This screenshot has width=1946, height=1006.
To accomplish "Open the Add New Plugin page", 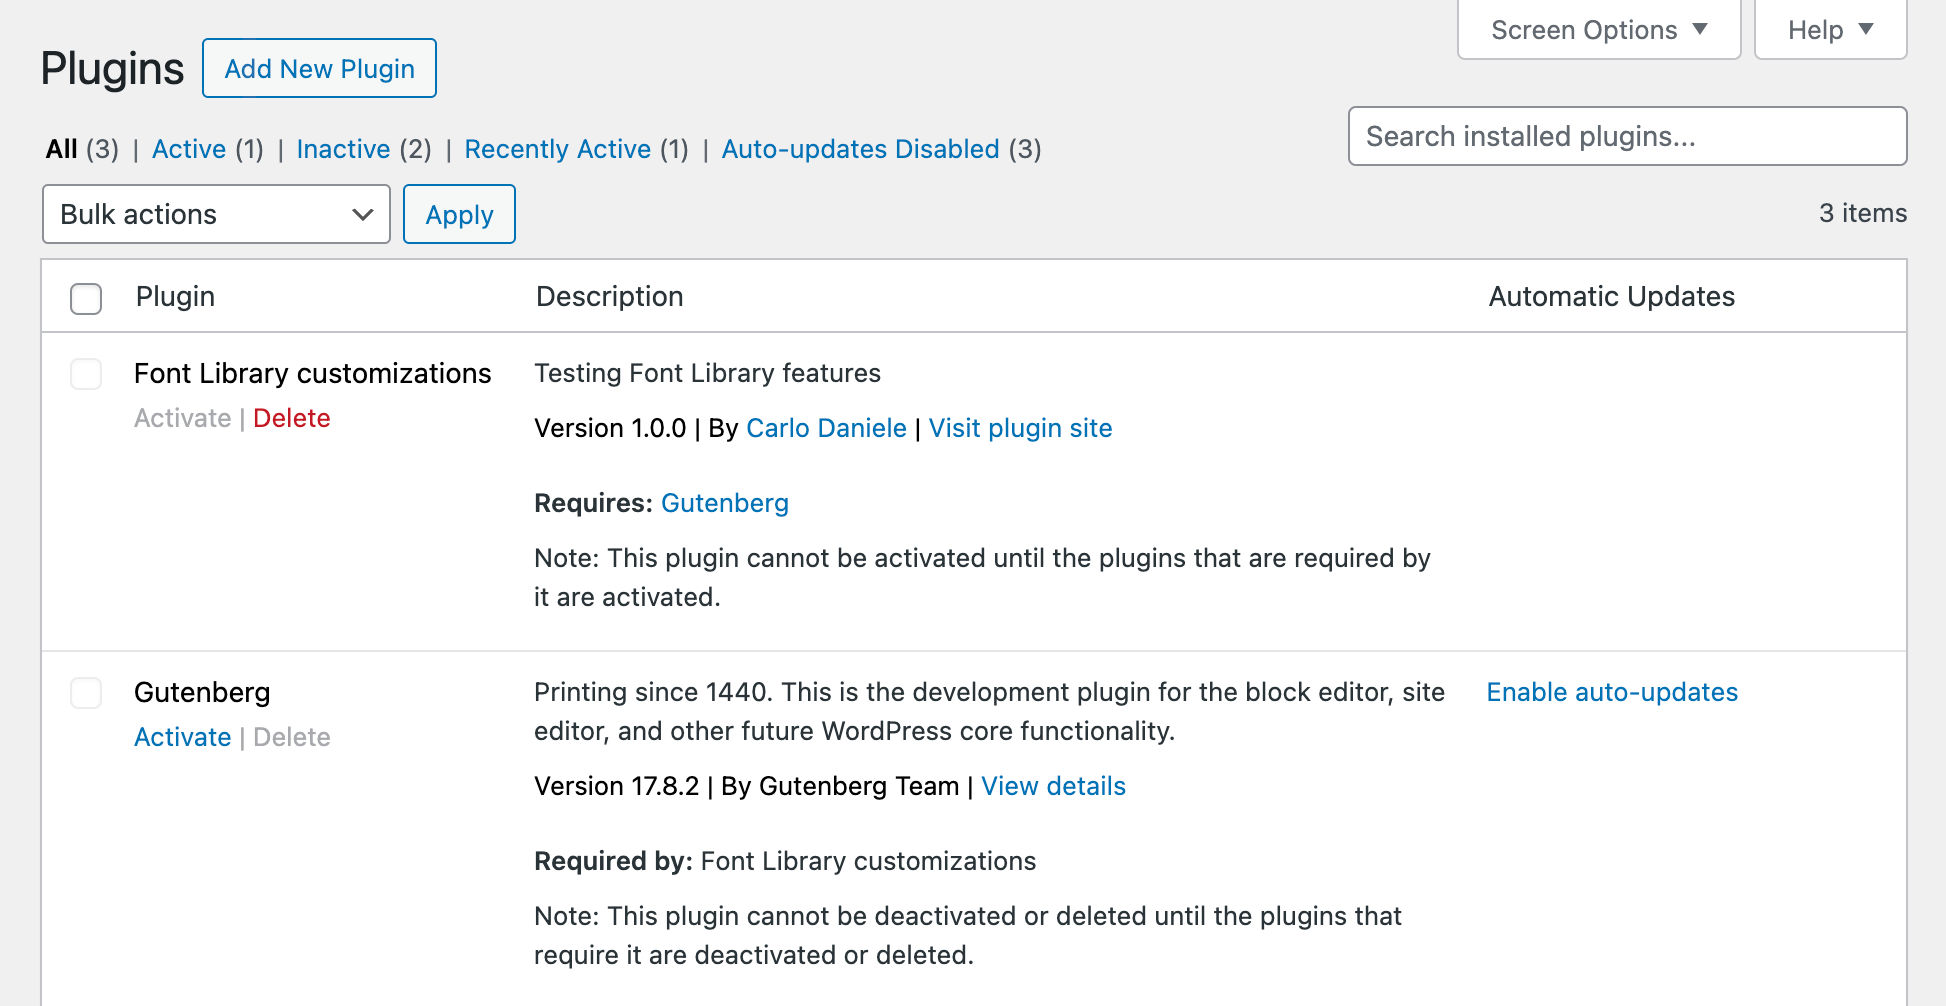I will [319, 68].
